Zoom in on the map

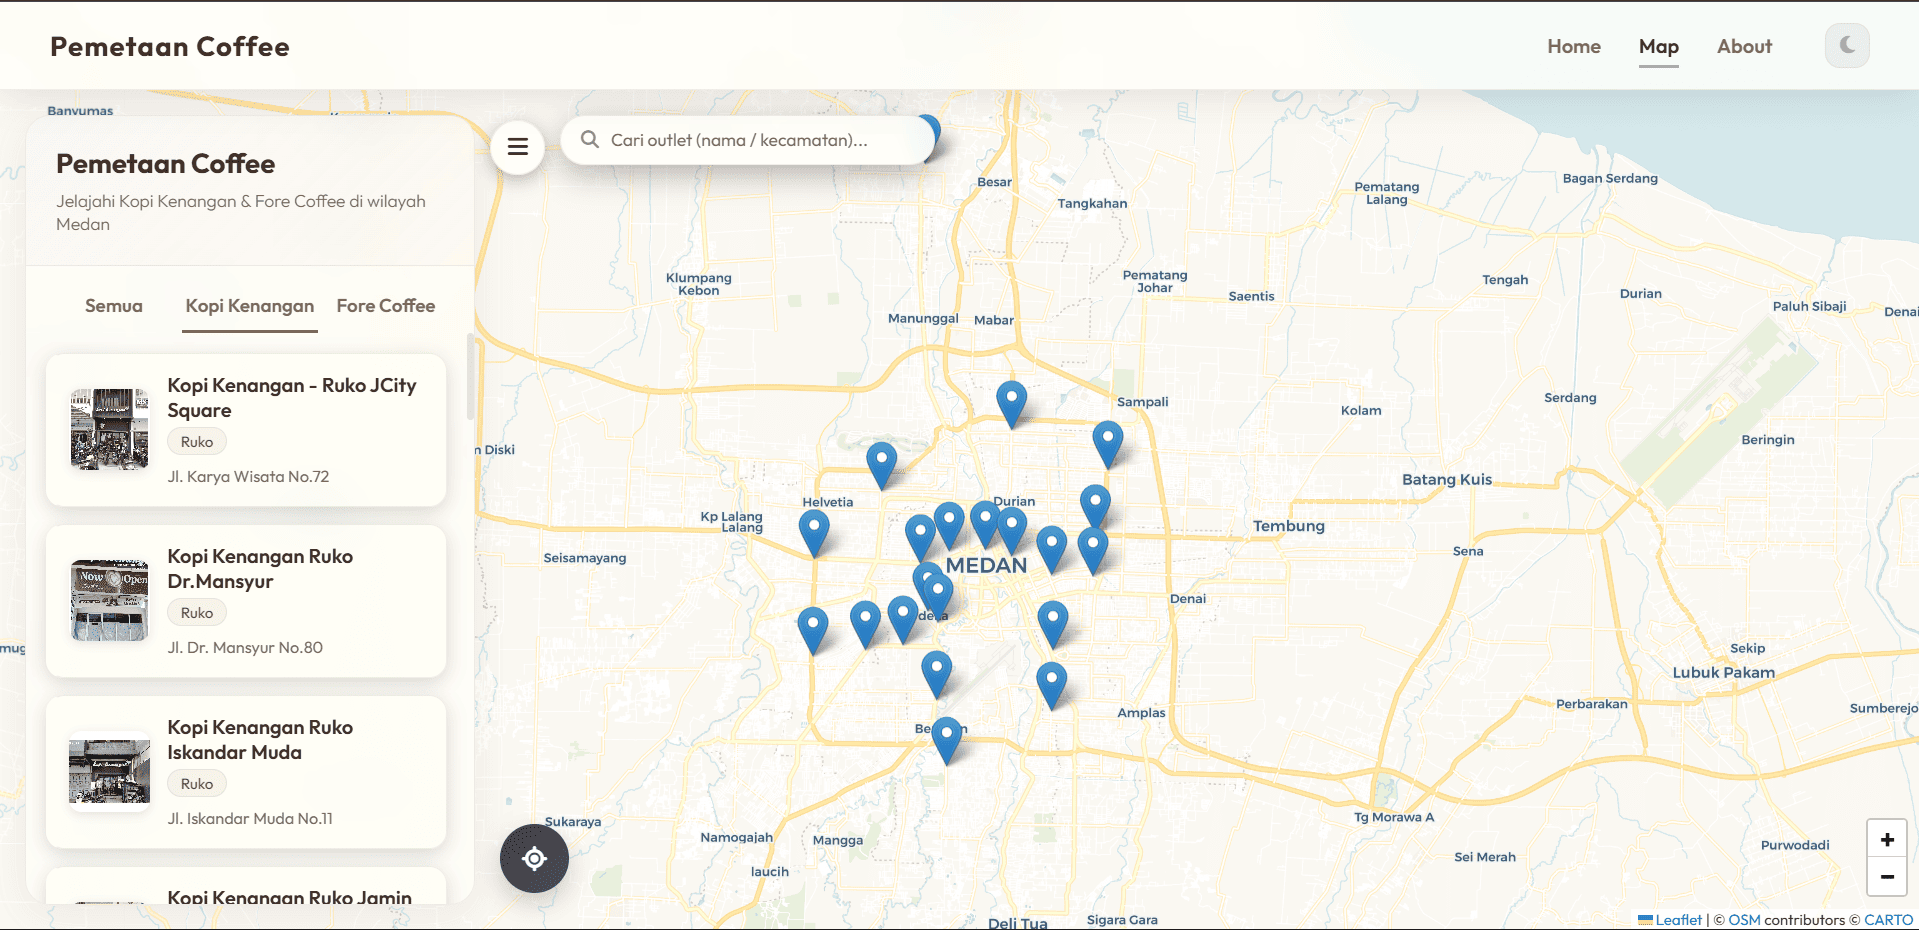pos(1887,839)
